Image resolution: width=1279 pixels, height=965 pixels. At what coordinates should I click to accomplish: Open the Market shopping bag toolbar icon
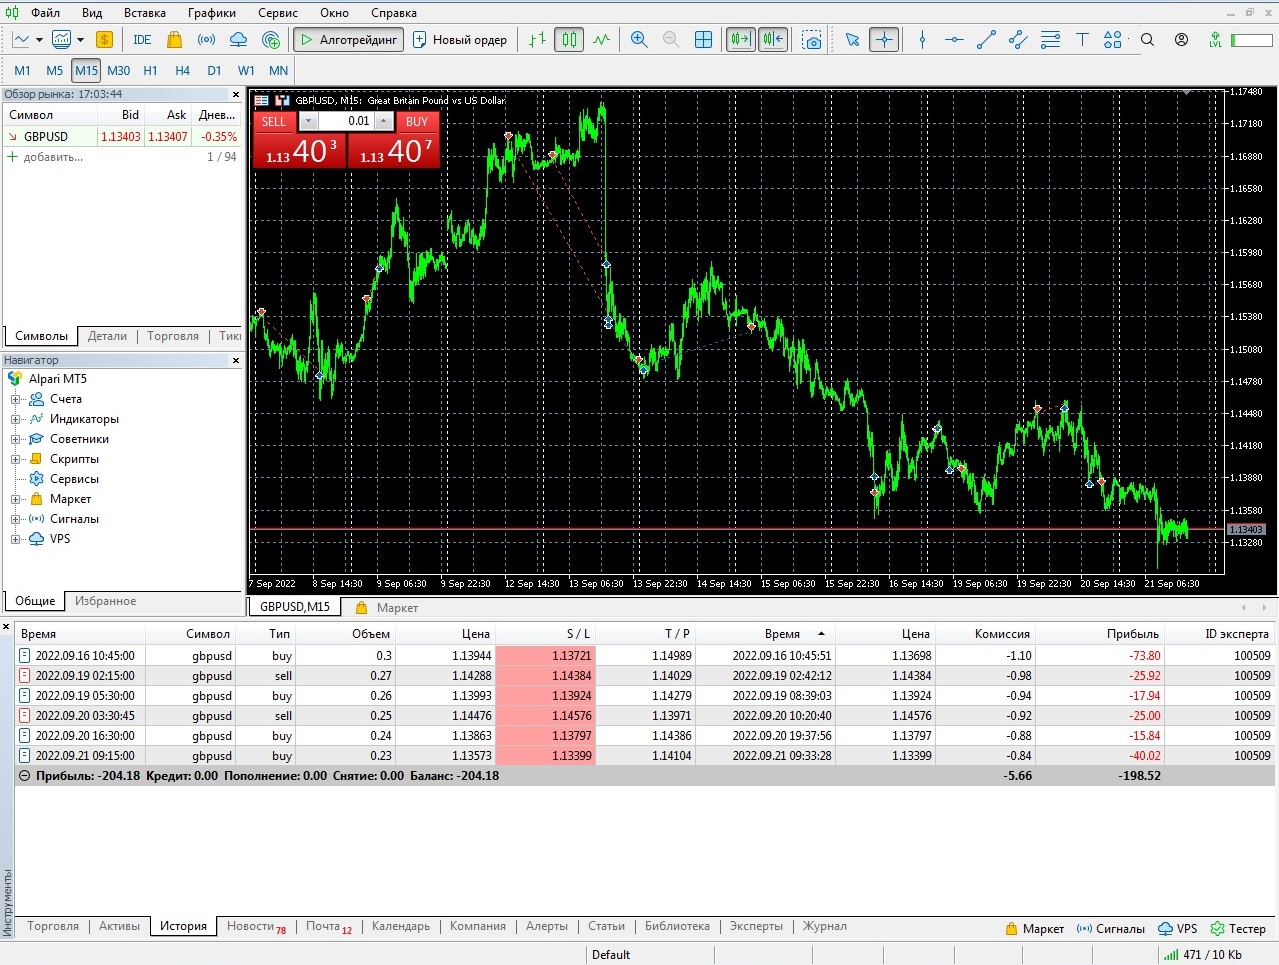174,40
